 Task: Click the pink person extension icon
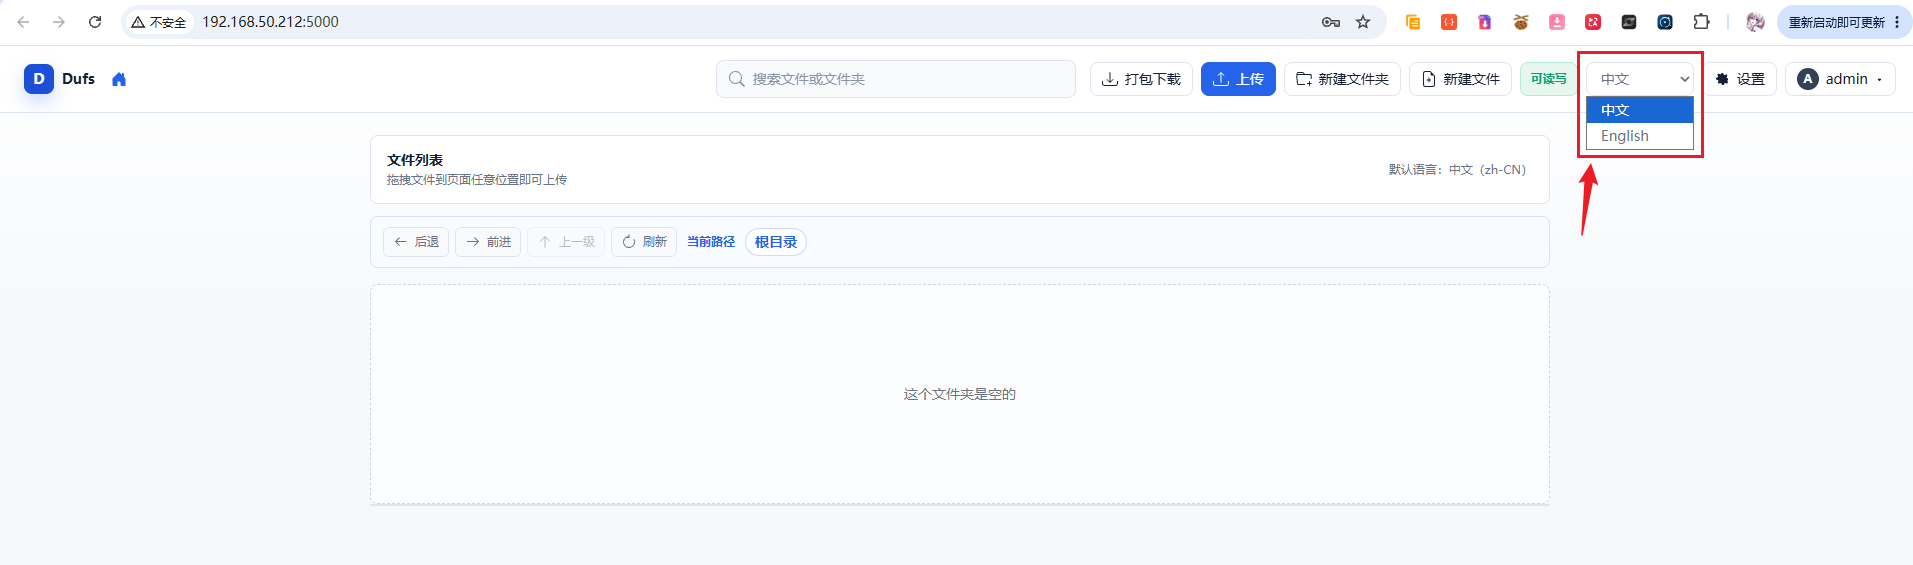point(1557,22)
